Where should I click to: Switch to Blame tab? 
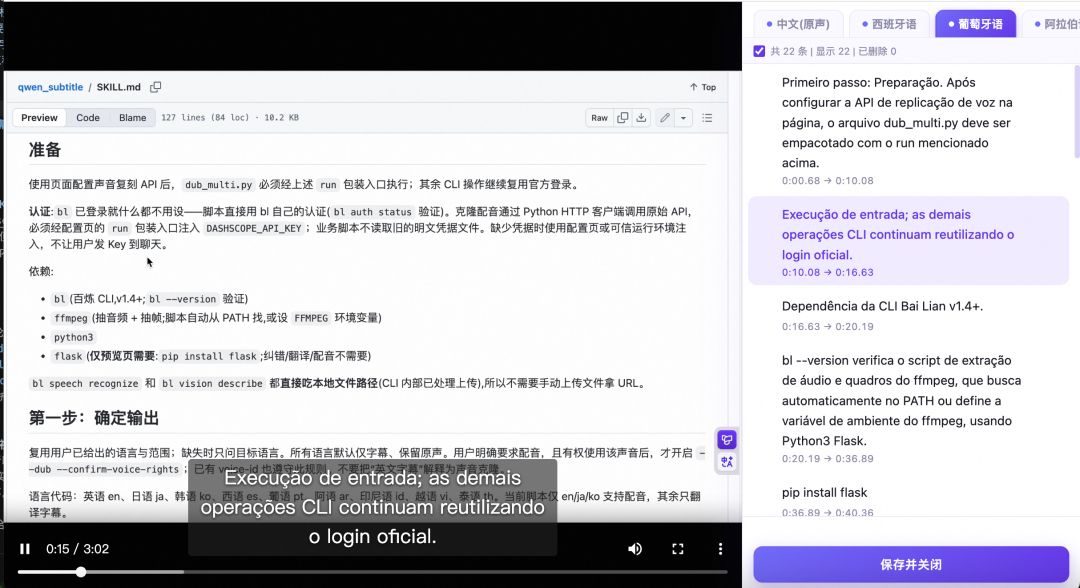click(132, 118)
